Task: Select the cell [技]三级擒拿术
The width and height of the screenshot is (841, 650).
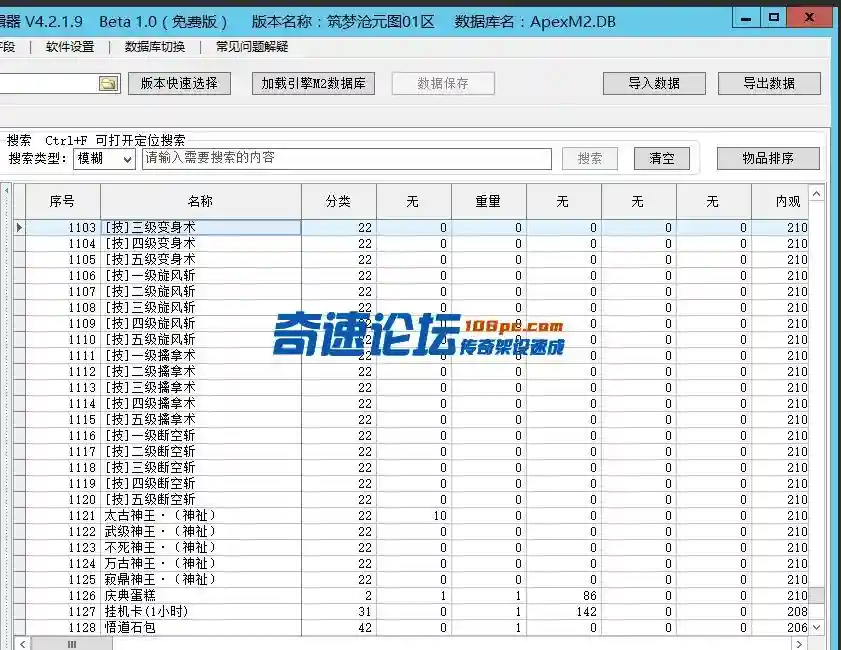Action: 201,388
